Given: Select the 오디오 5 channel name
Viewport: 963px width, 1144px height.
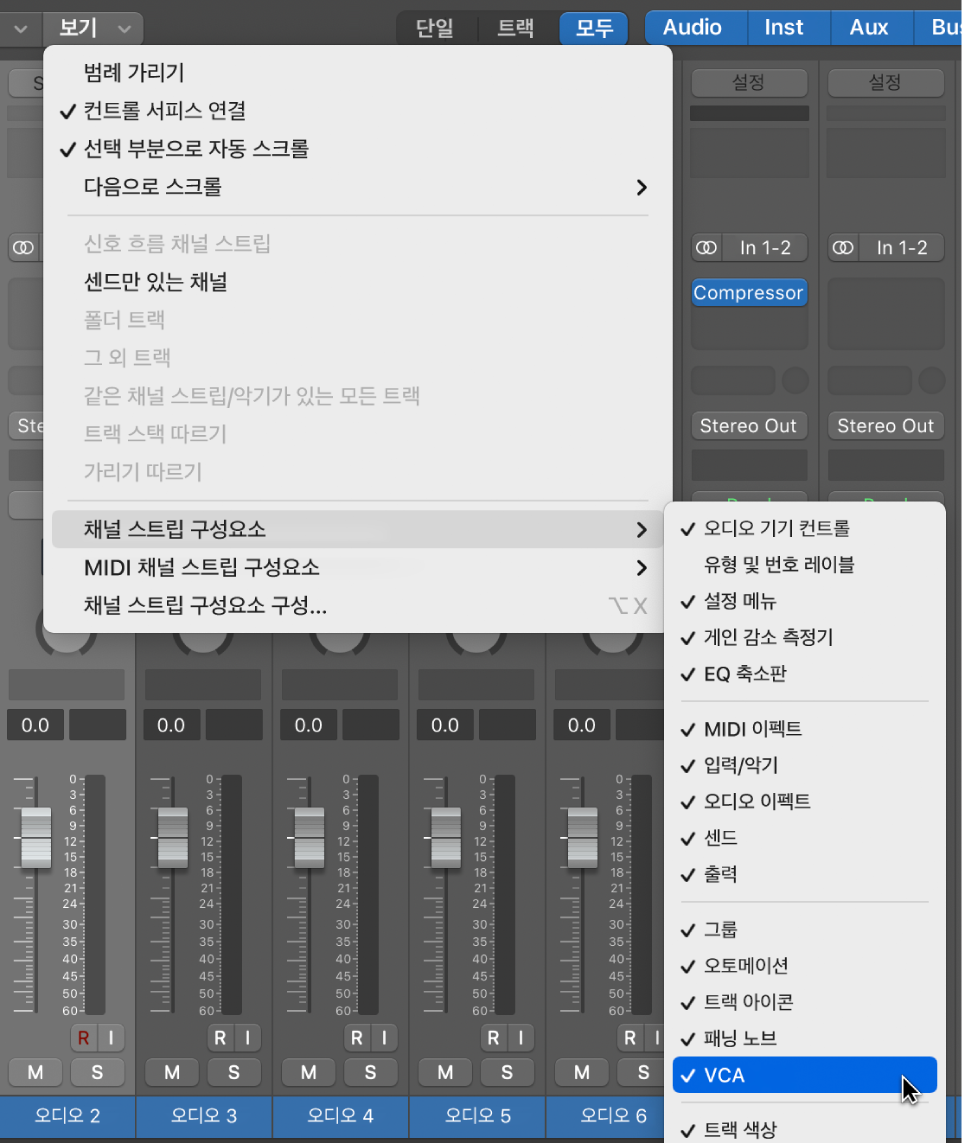Looking at the screenshot, I should [478, 1116].
